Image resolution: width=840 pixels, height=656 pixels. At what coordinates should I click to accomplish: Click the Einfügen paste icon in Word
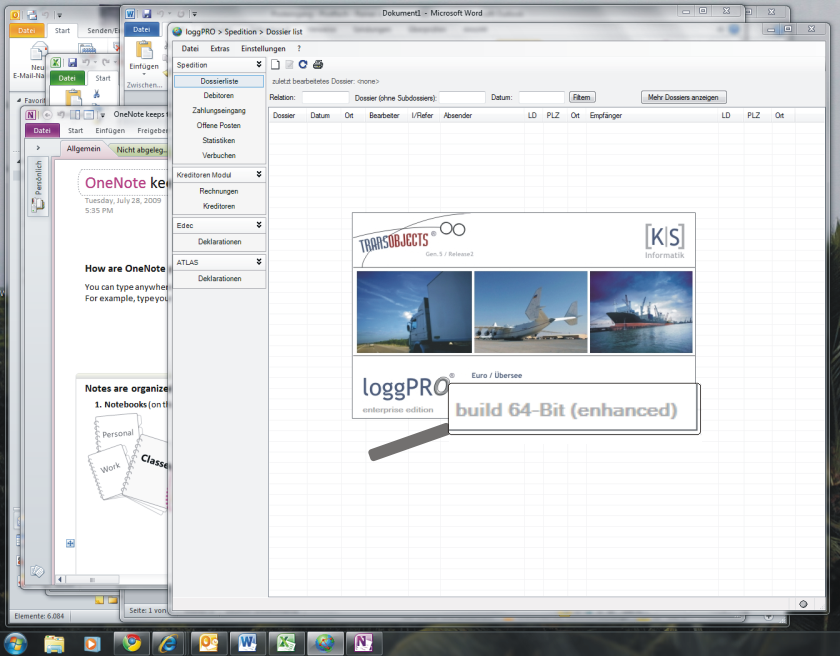144,50
